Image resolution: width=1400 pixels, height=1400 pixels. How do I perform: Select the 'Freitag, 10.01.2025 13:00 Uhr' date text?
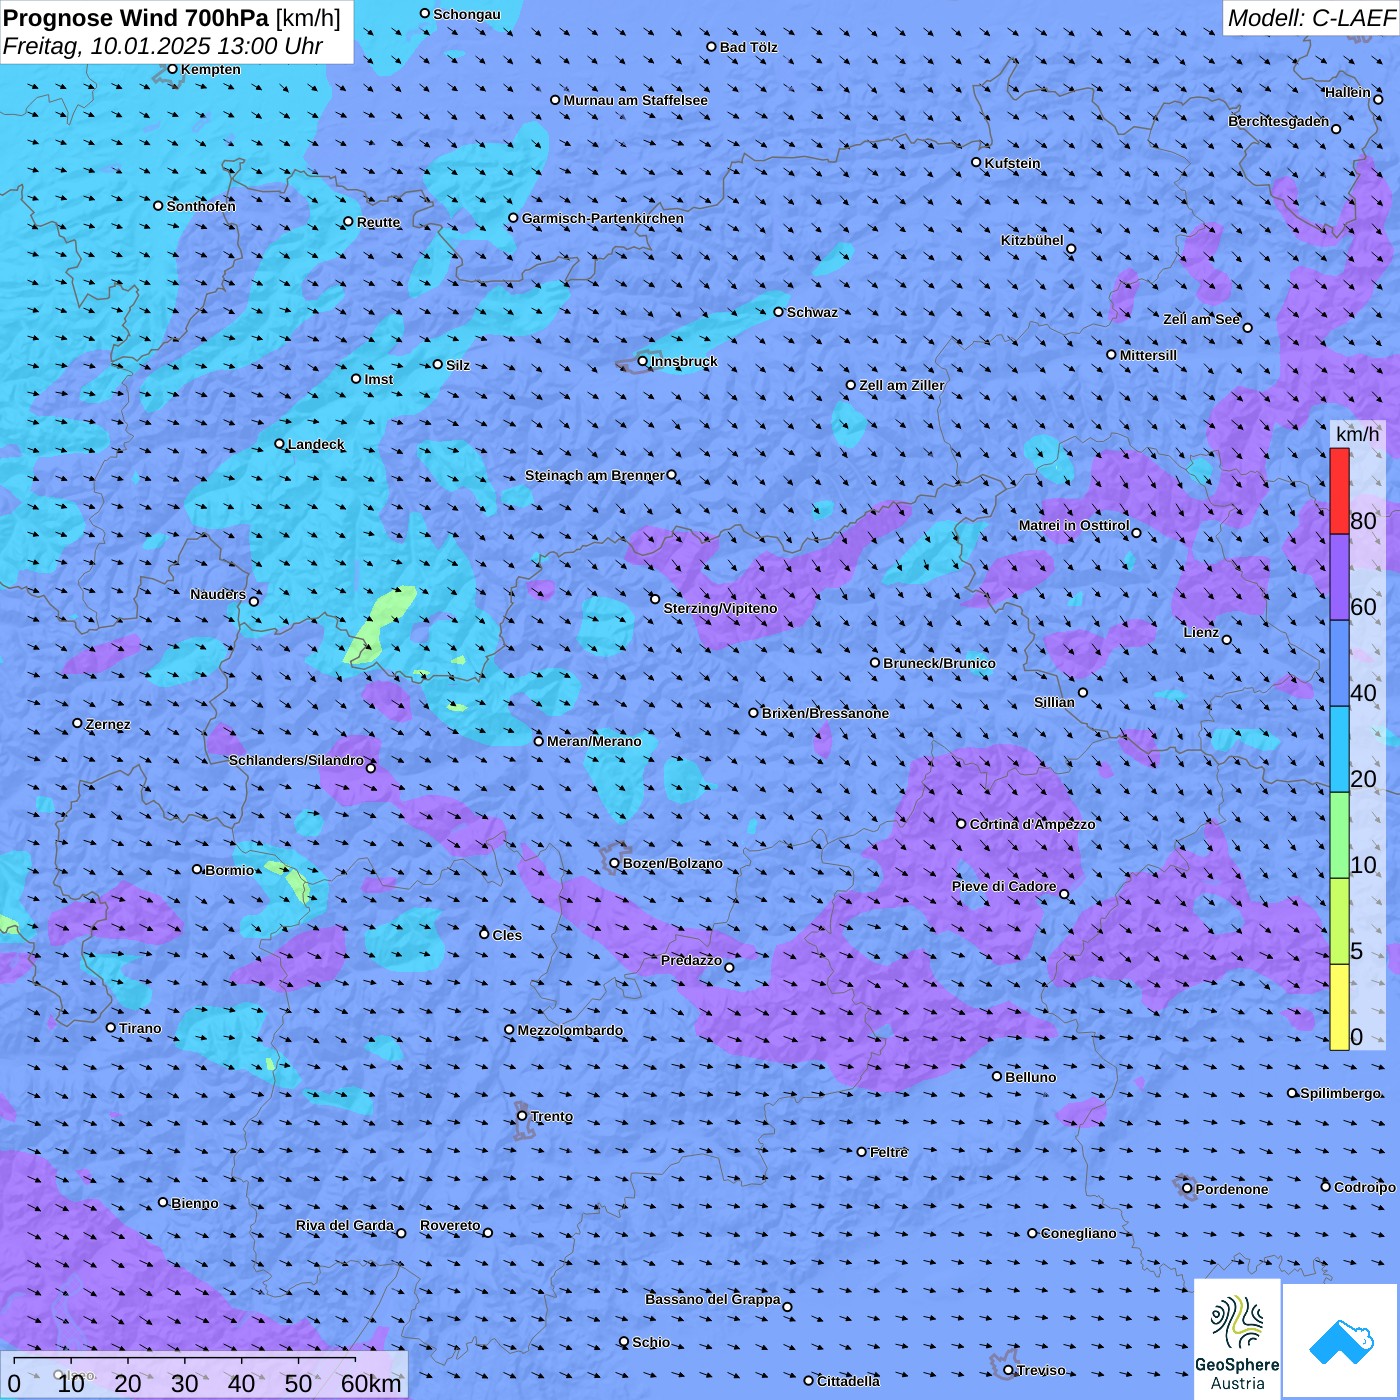point(162,46)
